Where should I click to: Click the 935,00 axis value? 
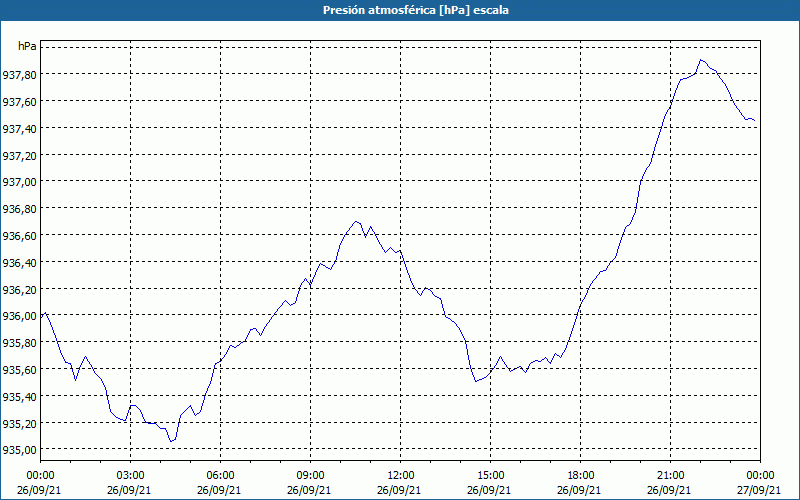coord(20,450)
